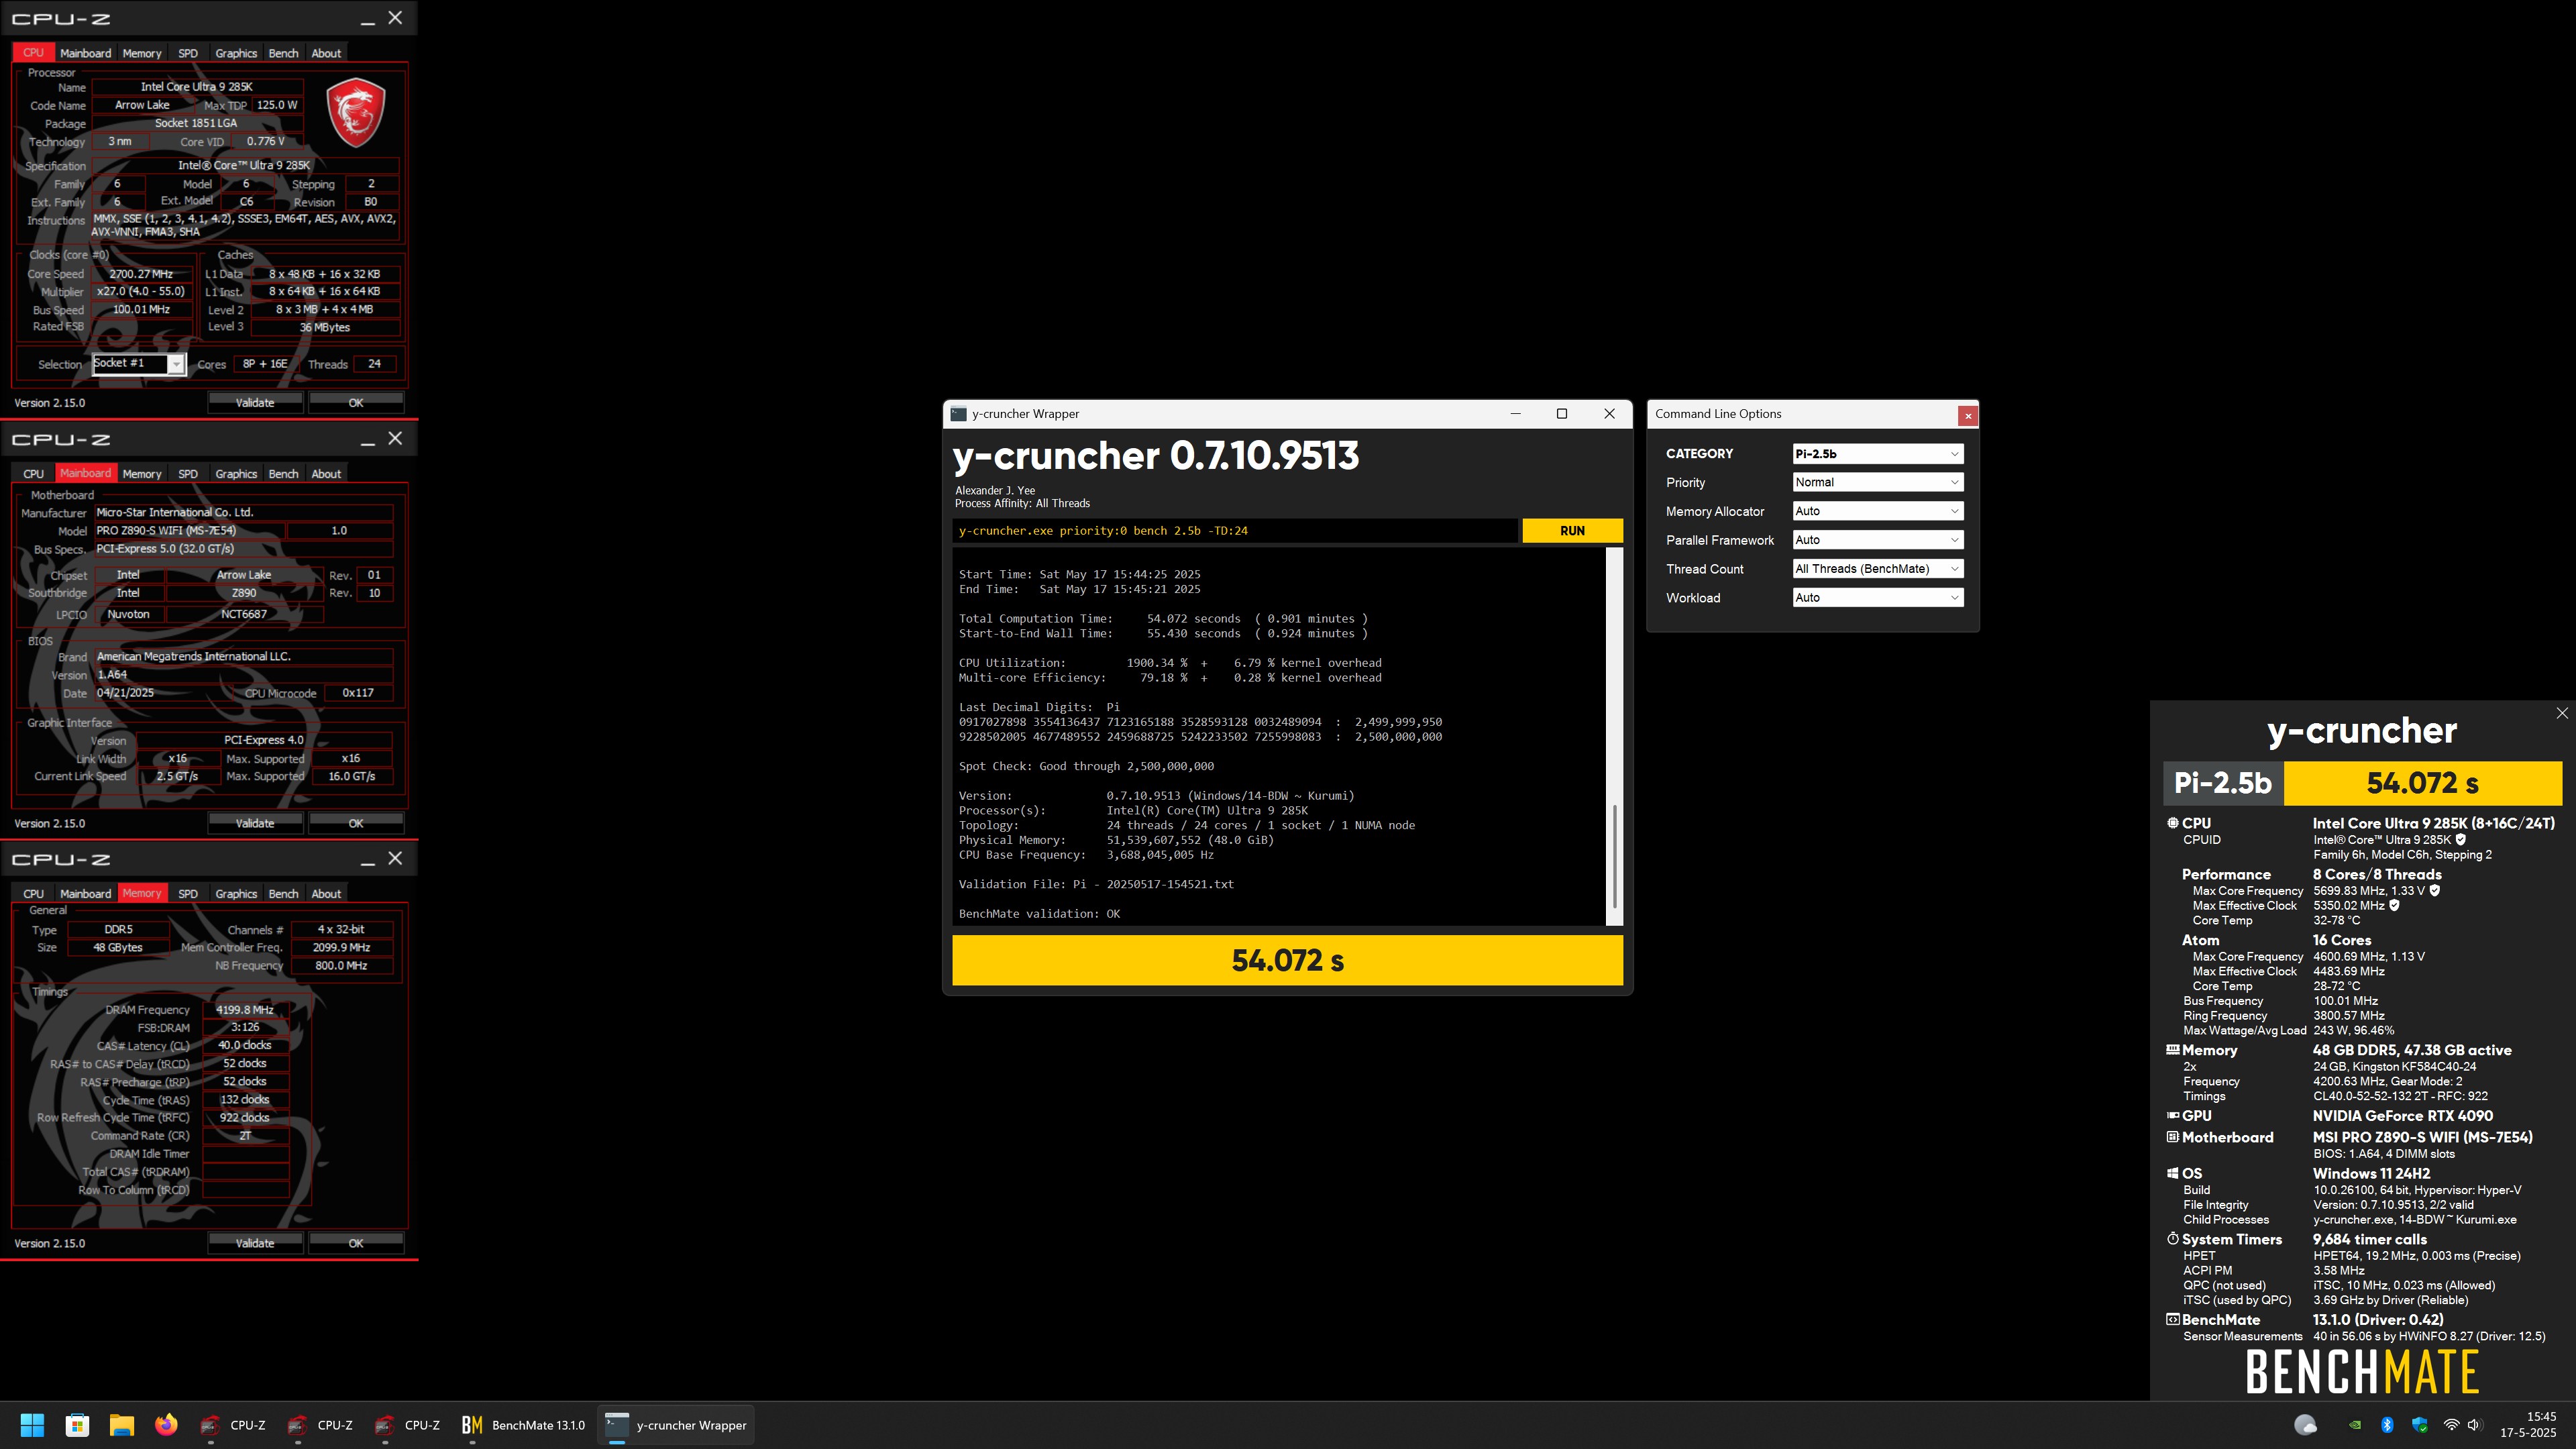Click the y-cruncher Wrapper title bar icon
Image resolution: width=2576 pixels, height=1449 pixels.
[958, 414]
